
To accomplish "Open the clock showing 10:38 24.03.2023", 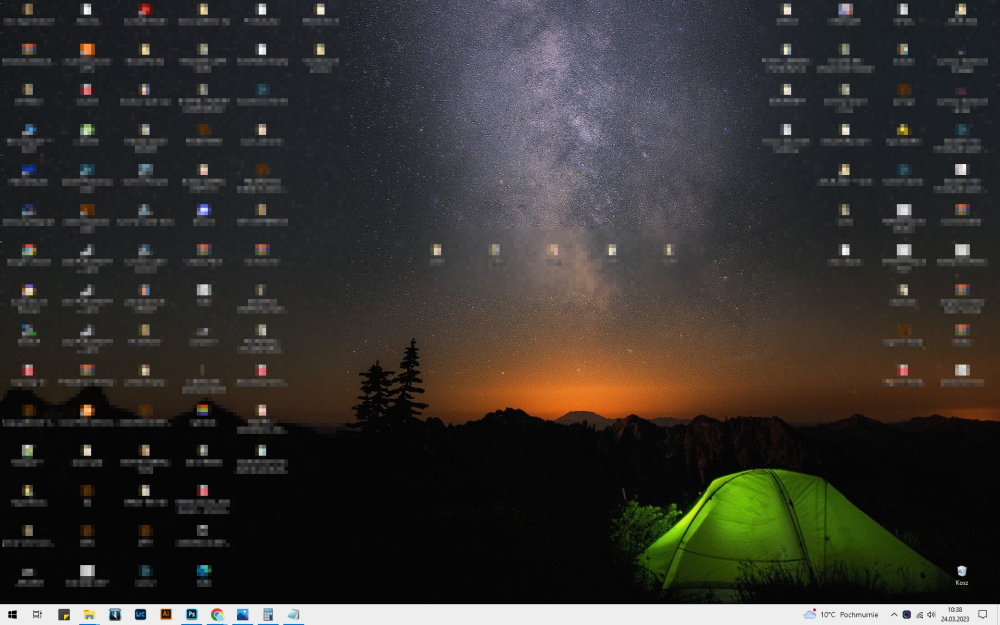I will pos(955,614).
